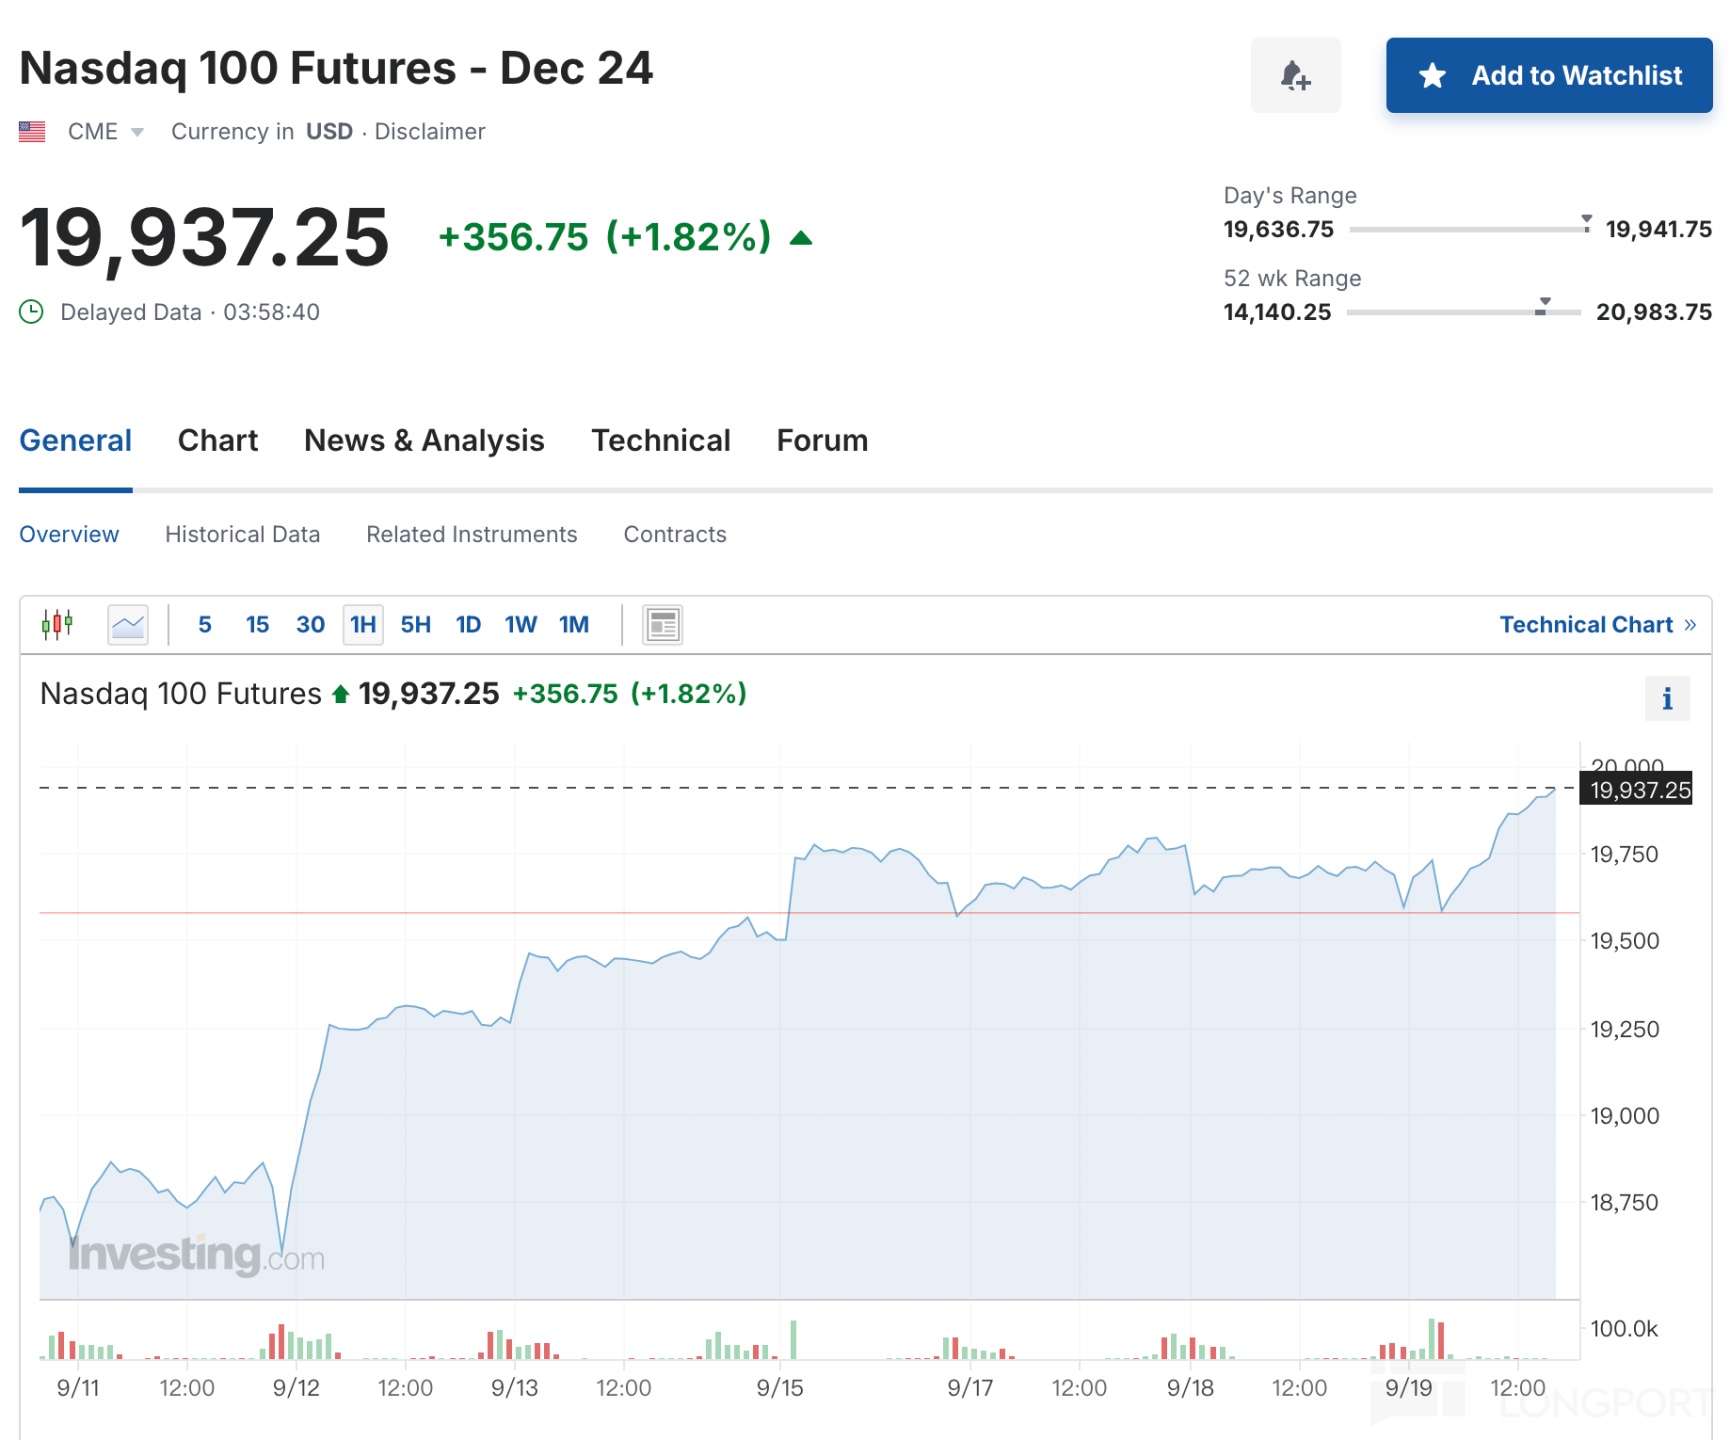Open the Contracts link

tap(675, 535)
